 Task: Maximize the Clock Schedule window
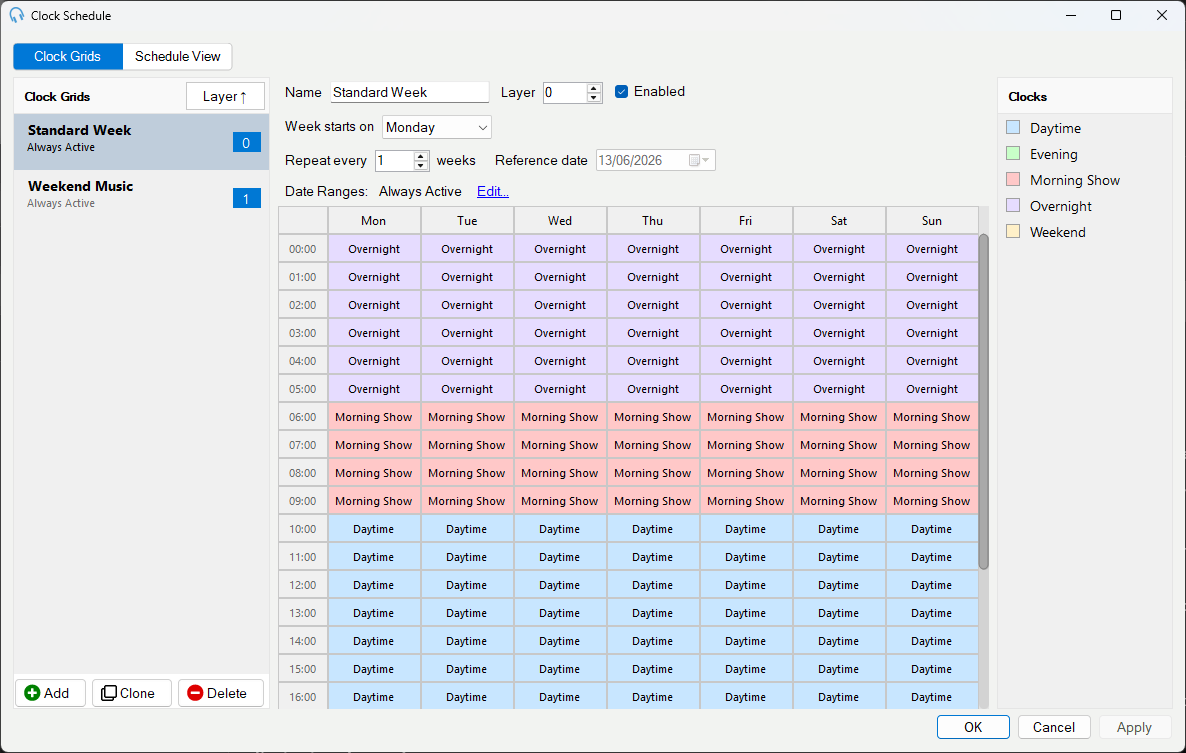click(1116, 15)
